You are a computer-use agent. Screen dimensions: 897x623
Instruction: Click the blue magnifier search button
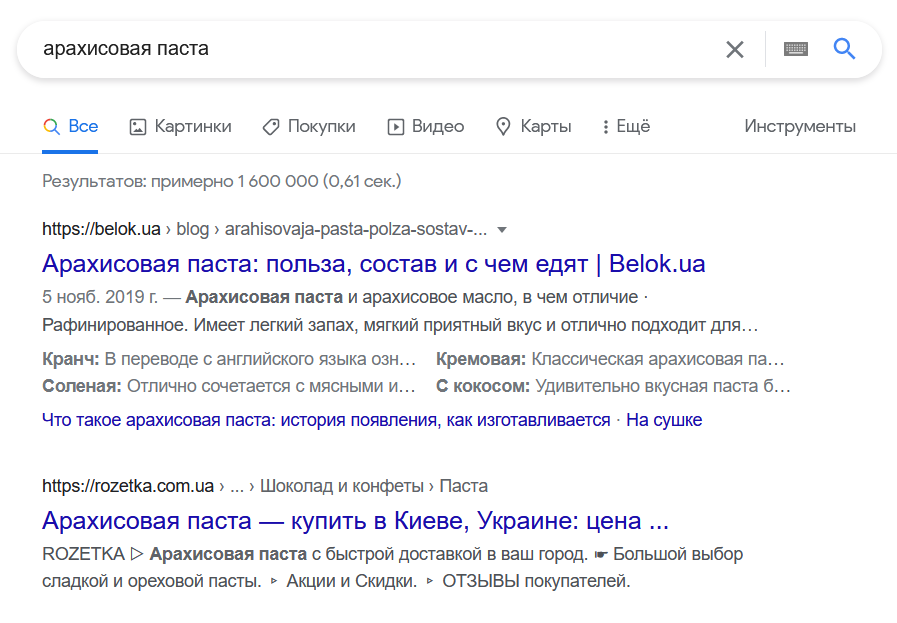[x=844, y=49]
